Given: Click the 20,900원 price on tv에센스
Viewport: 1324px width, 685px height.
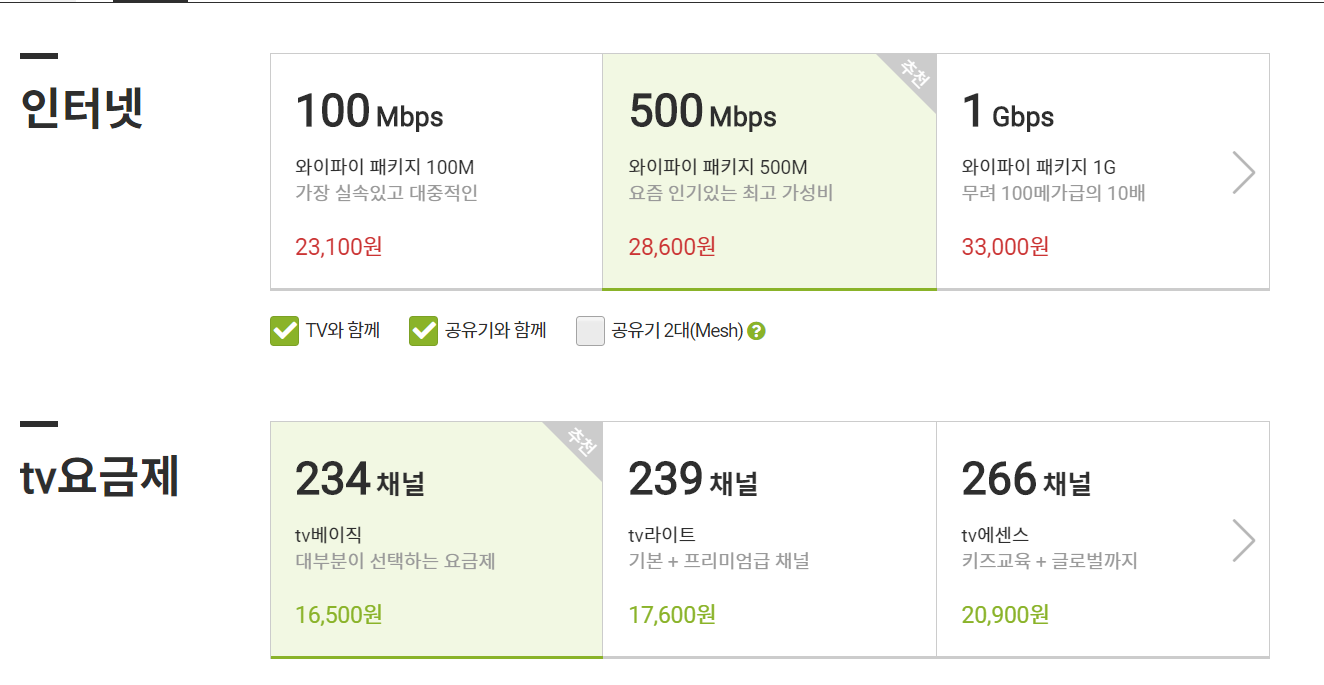Looking at the screenshot, I should click(x=1005, y=614).
